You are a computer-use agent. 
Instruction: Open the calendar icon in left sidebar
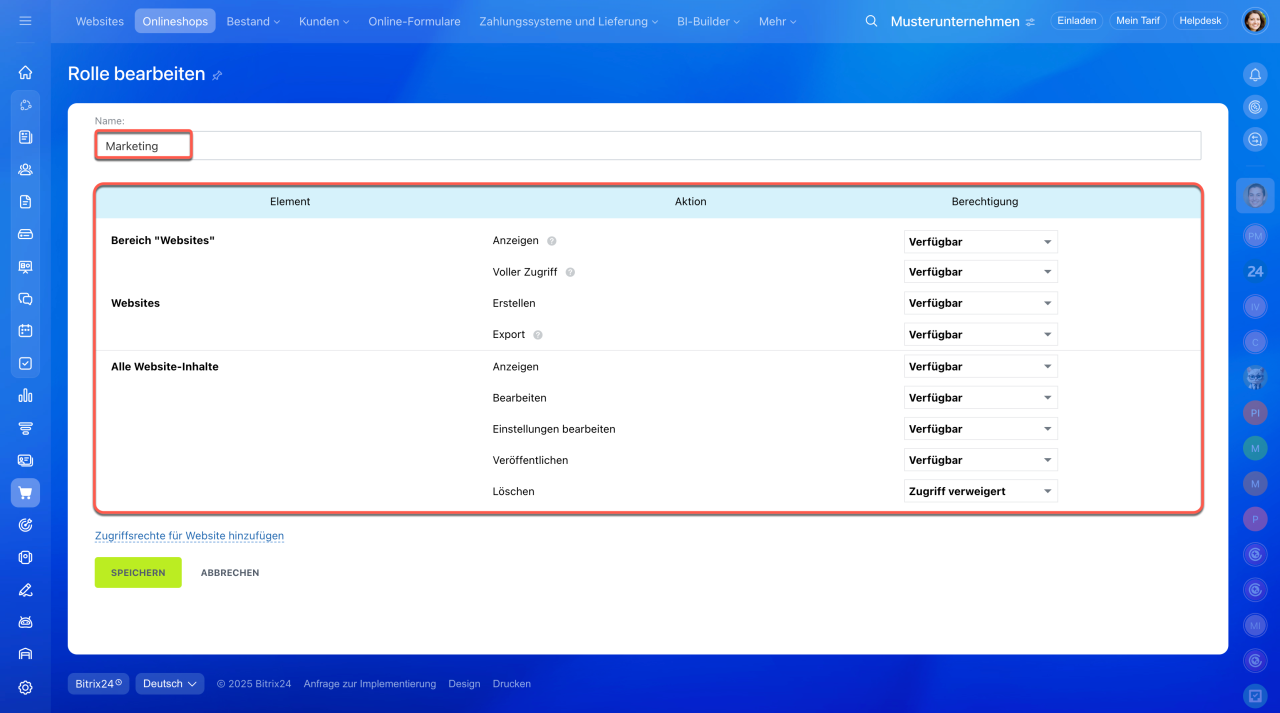click(x=25, y=331)
